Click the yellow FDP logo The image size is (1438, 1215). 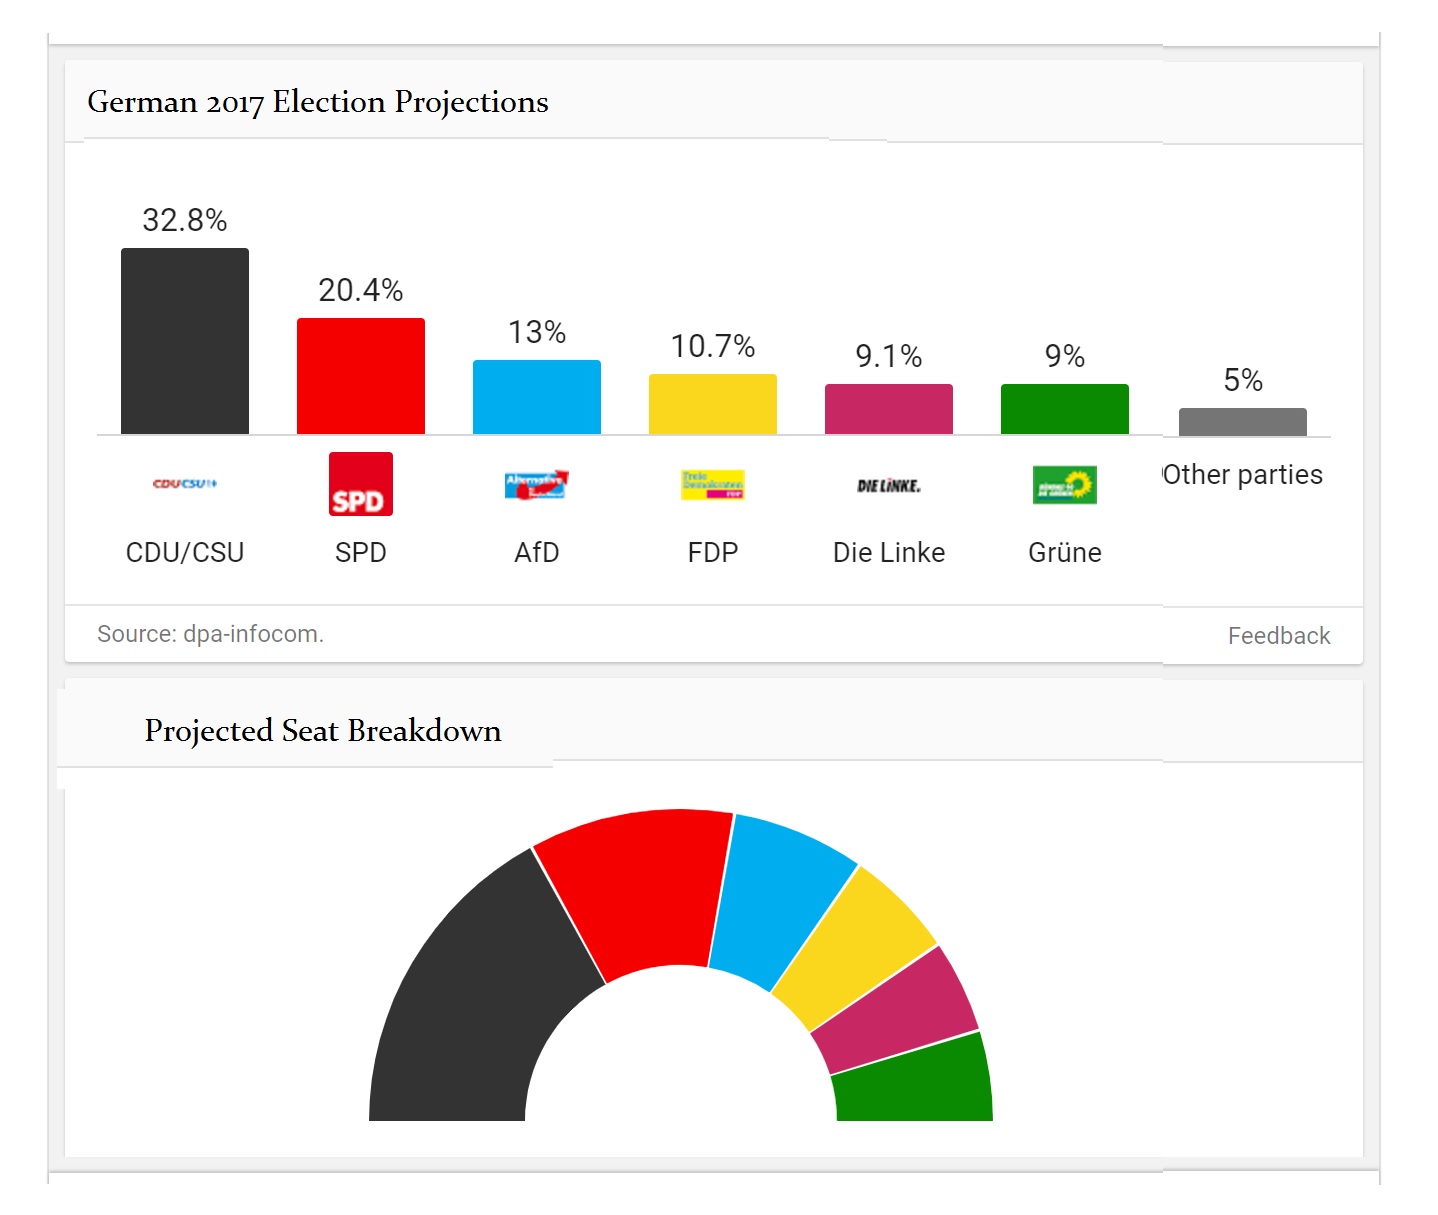[713, 485]
